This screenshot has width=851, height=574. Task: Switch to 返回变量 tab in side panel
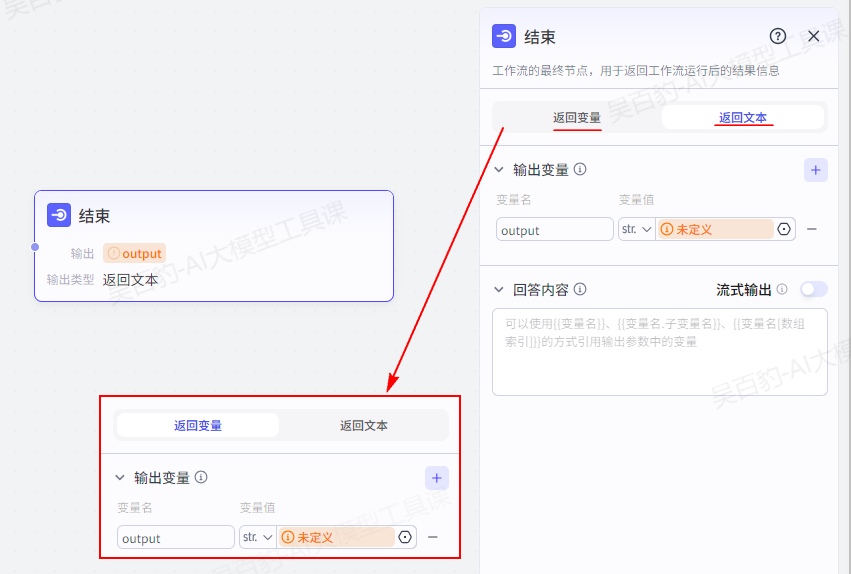click(x=577, y=117)
